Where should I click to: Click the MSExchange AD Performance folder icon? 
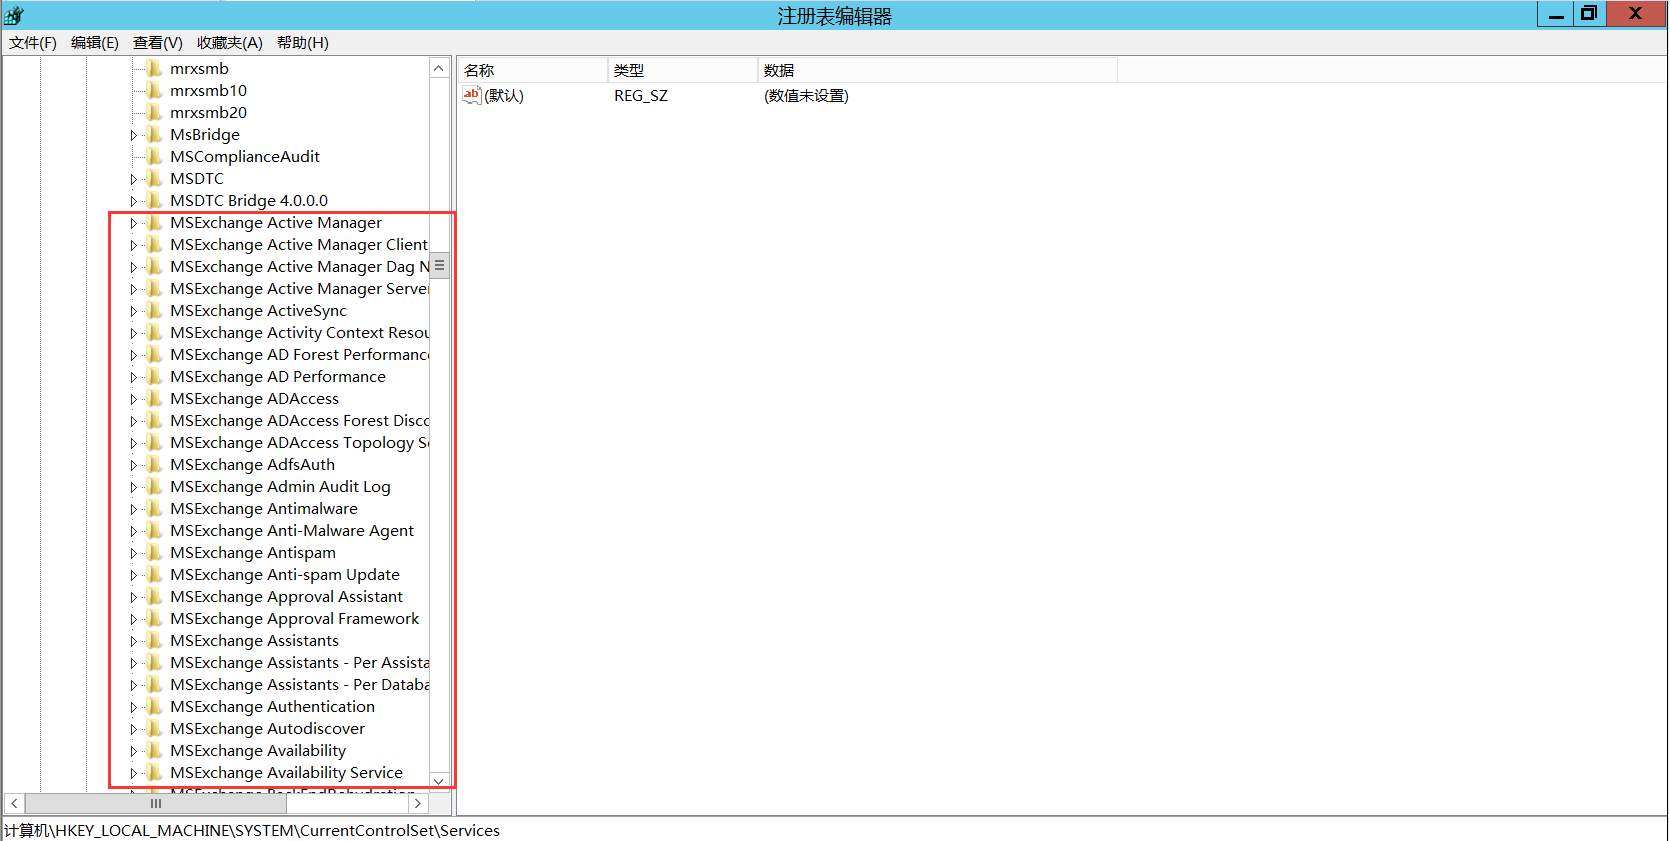point(154,376)
